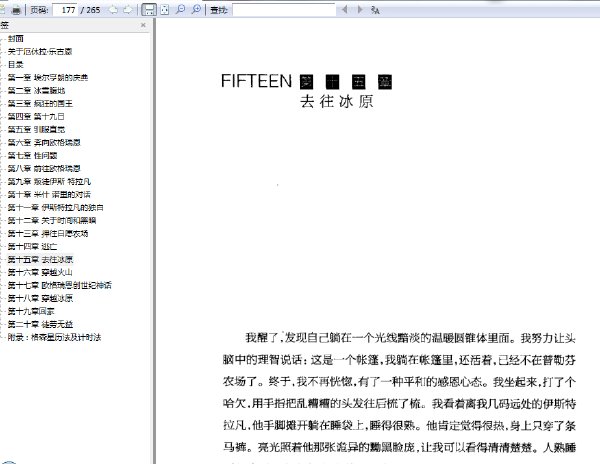600x464 pixels.
Task: Click the page number field showing 177
Action: point(65,10)
